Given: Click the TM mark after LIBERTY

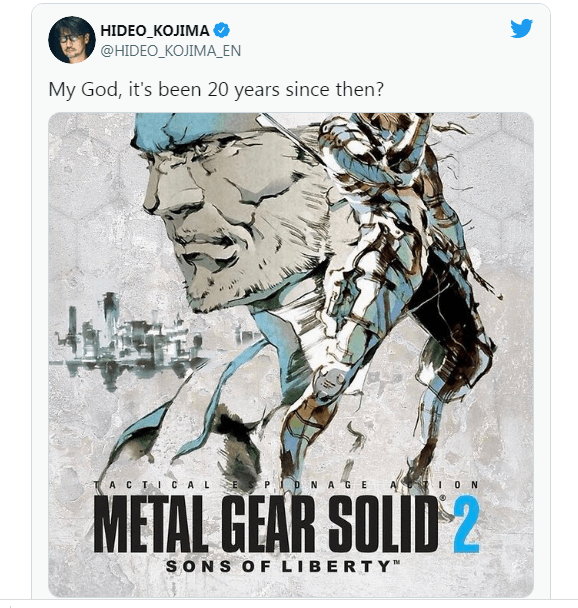Looking at the screenshot, I should 395,562.
